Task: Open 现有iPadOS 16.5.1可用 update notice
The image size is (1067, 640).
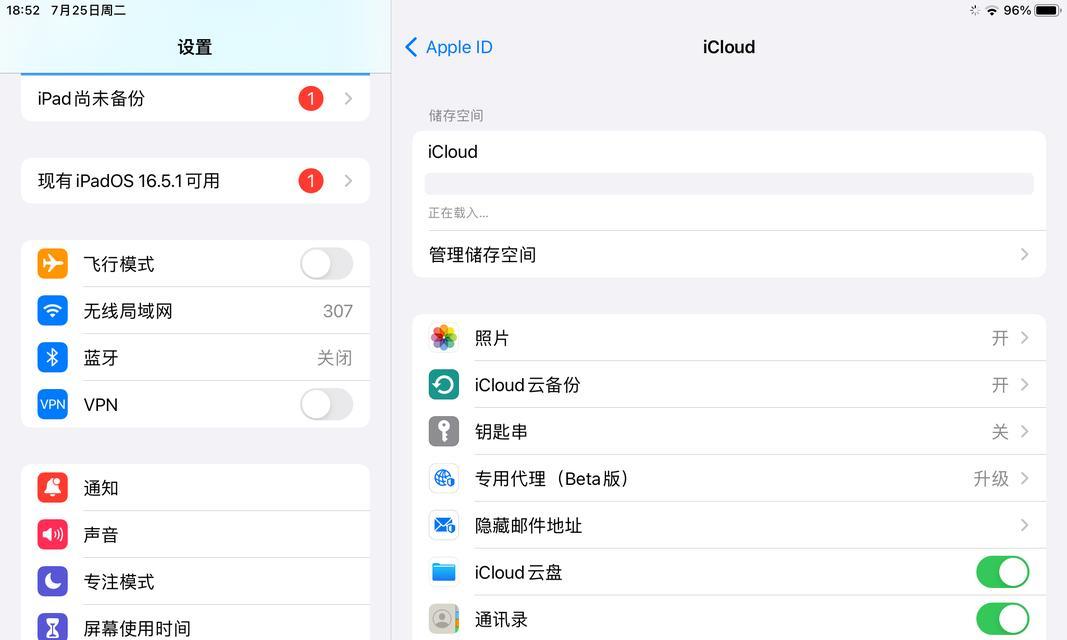Action: [x=195, y=181]
